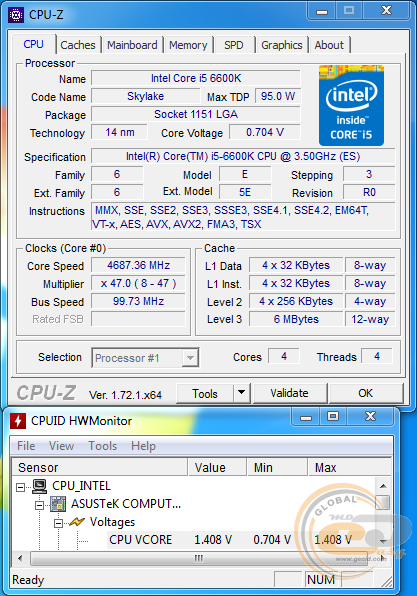The width and height of the screenshot is (417, 596).
Task: Click the Code Name value Skylake
Action: (x=146, y=96)
